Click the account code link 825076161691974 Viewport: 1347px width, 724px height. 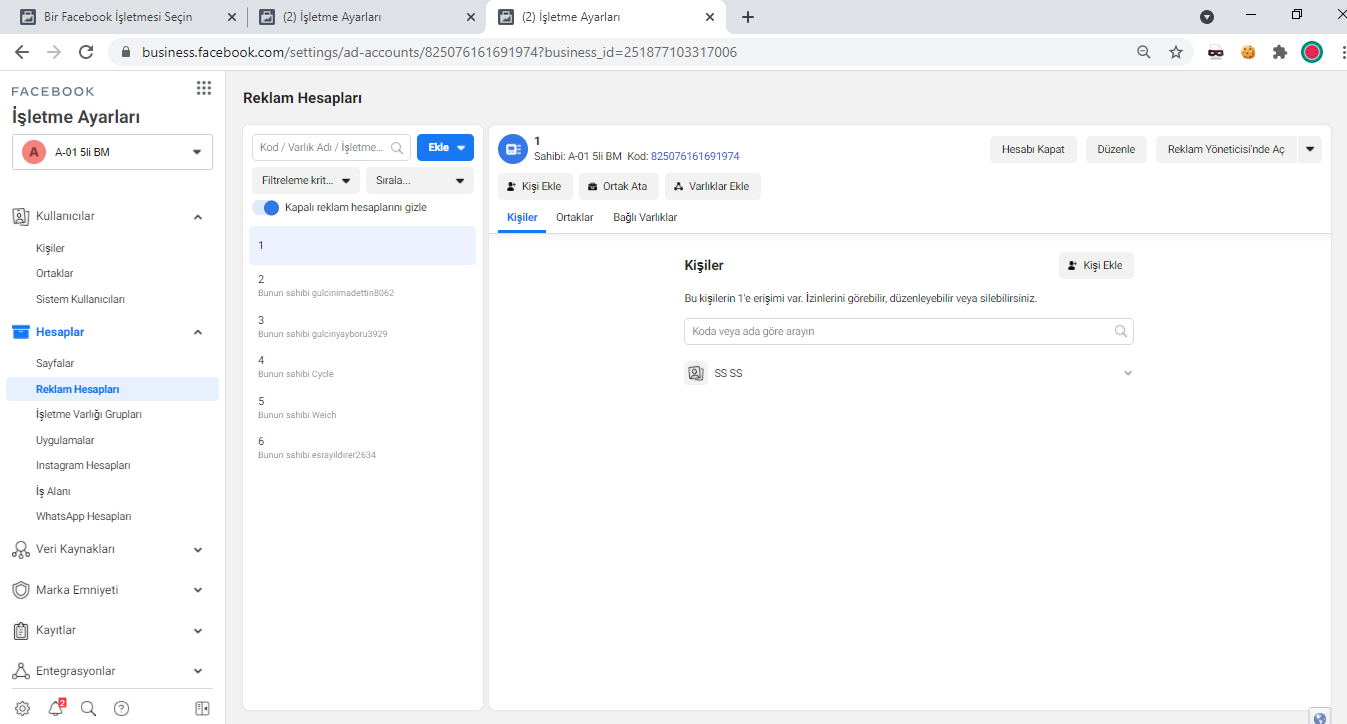point(695,156)
